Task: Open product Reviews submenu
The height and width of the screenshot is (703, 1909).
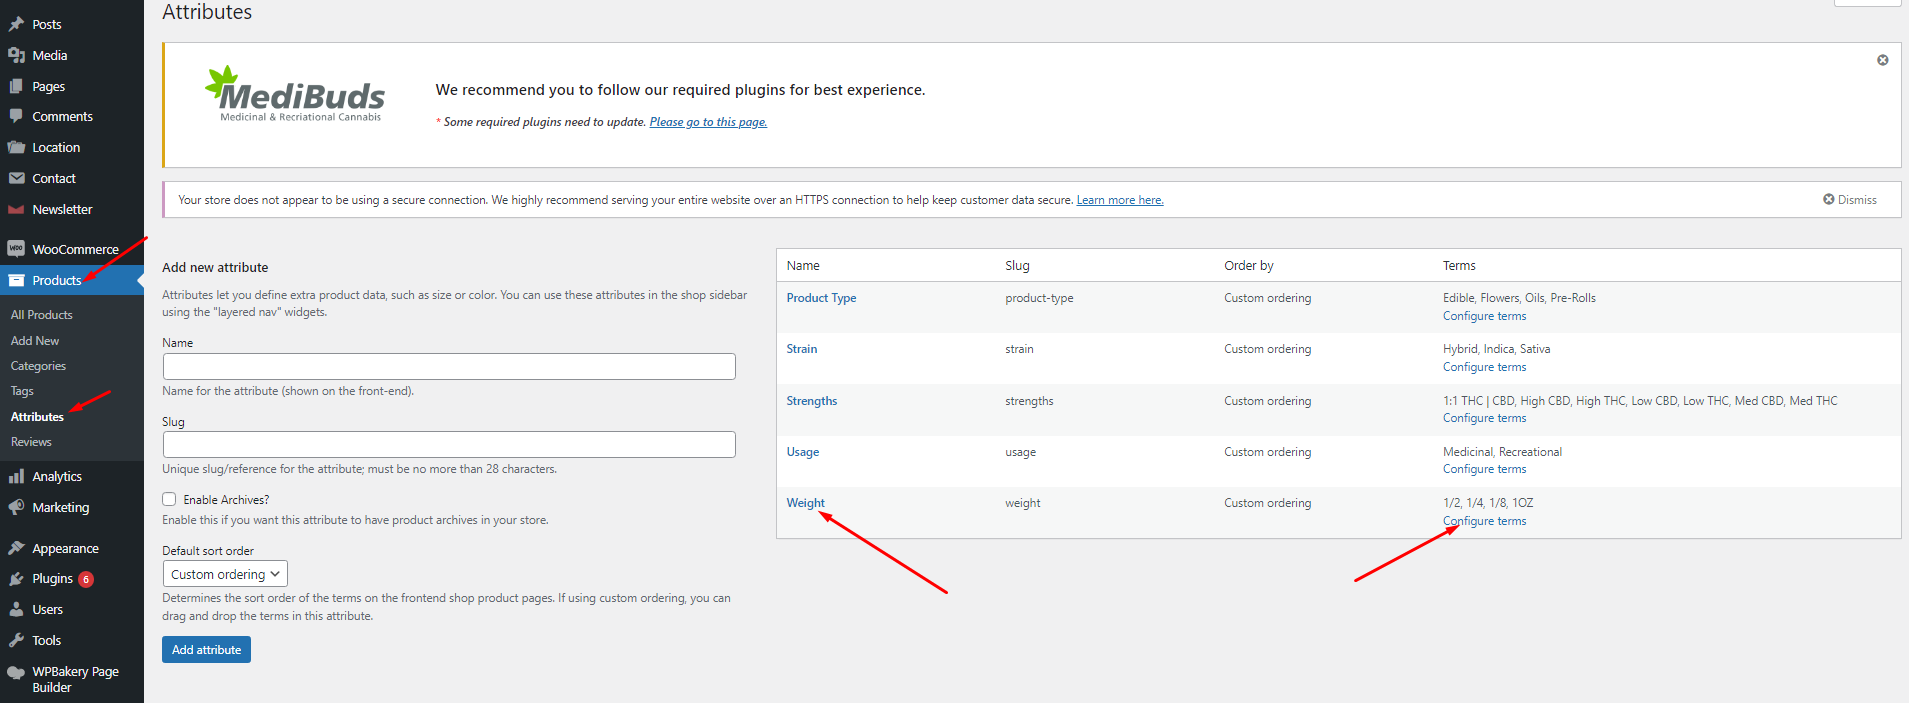Action: [31, 442]
